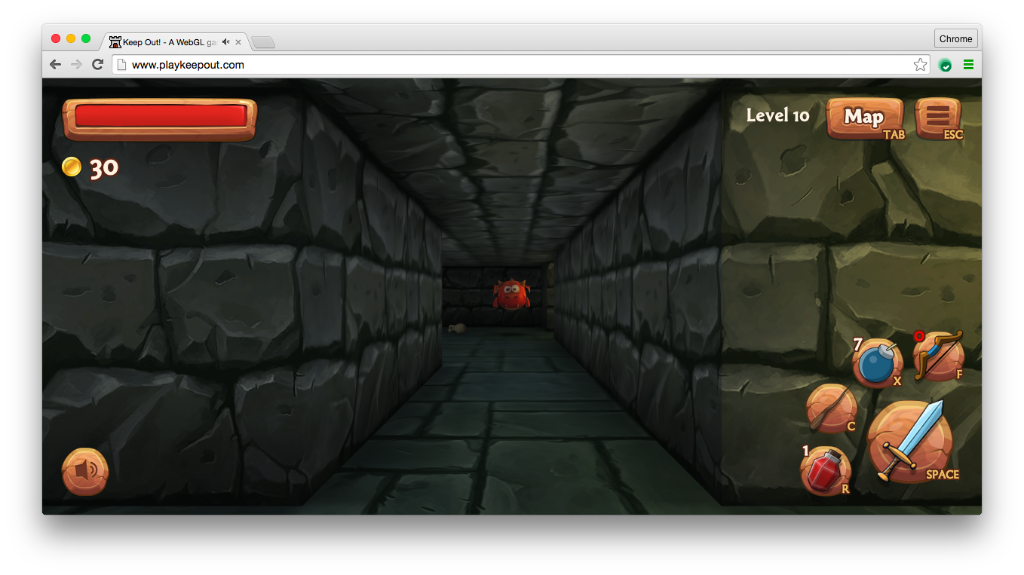1024x575 pixels.
Task: Open the Map with the TAB button
Action: pyautogui.click(x=866, y=118)
